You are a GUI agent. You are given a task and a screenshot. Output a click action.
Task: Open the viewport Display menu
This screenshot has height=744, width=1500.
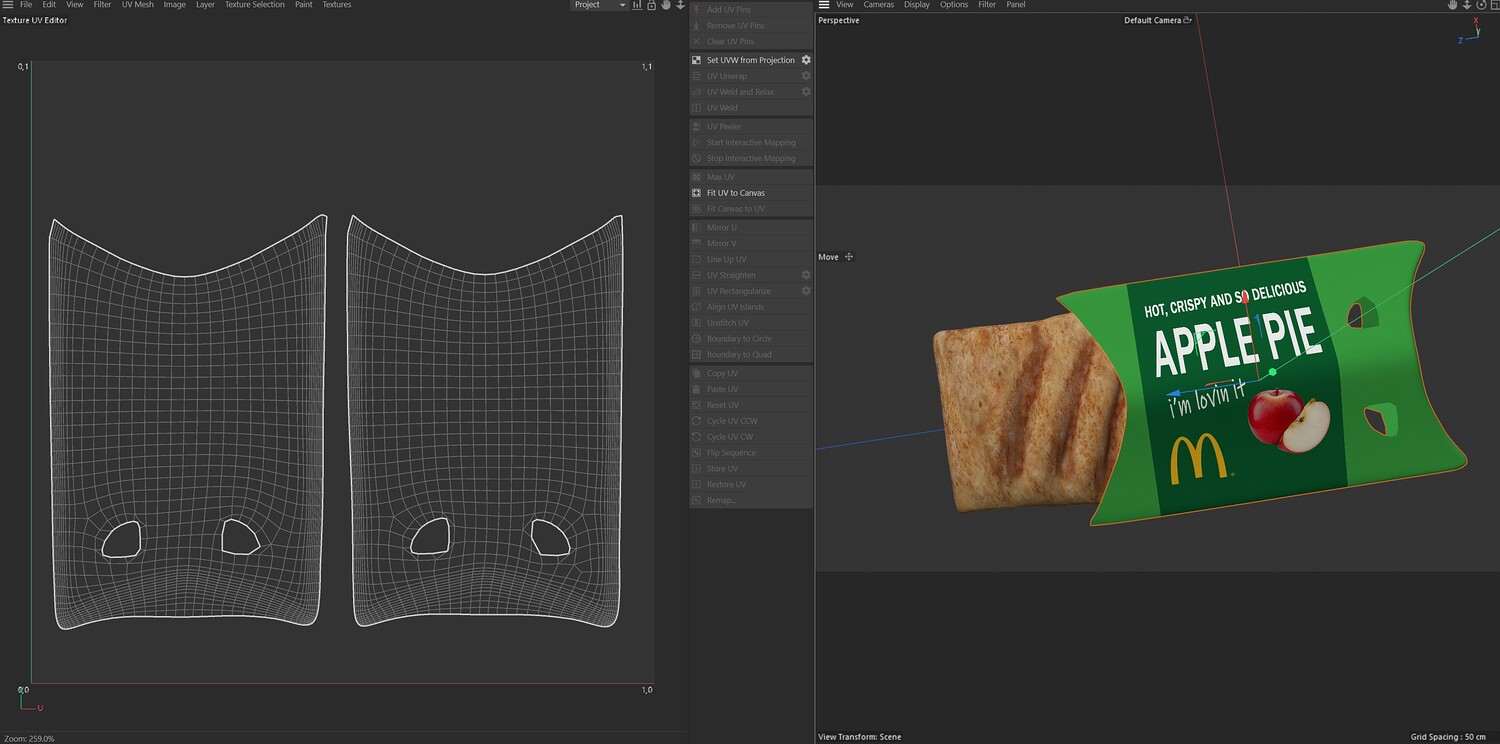point(917,5)
